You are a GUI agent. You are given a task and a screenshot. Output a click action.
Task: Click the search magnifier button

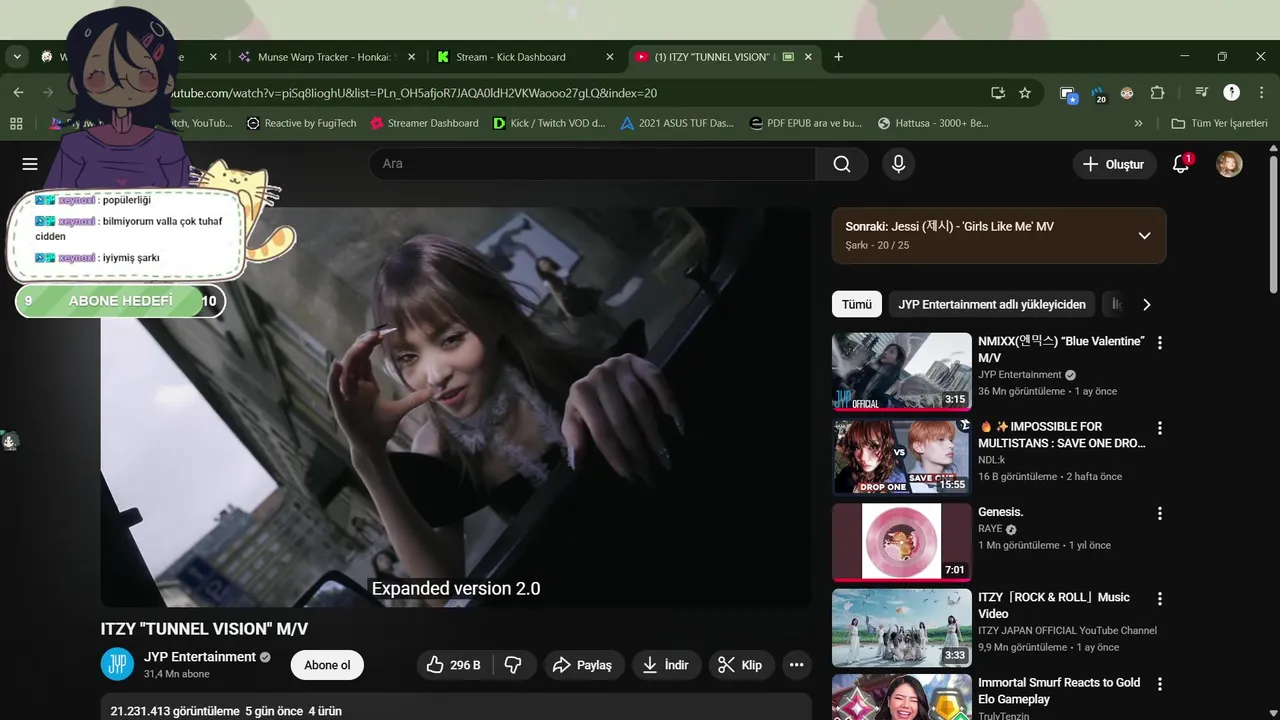point(842,164)
